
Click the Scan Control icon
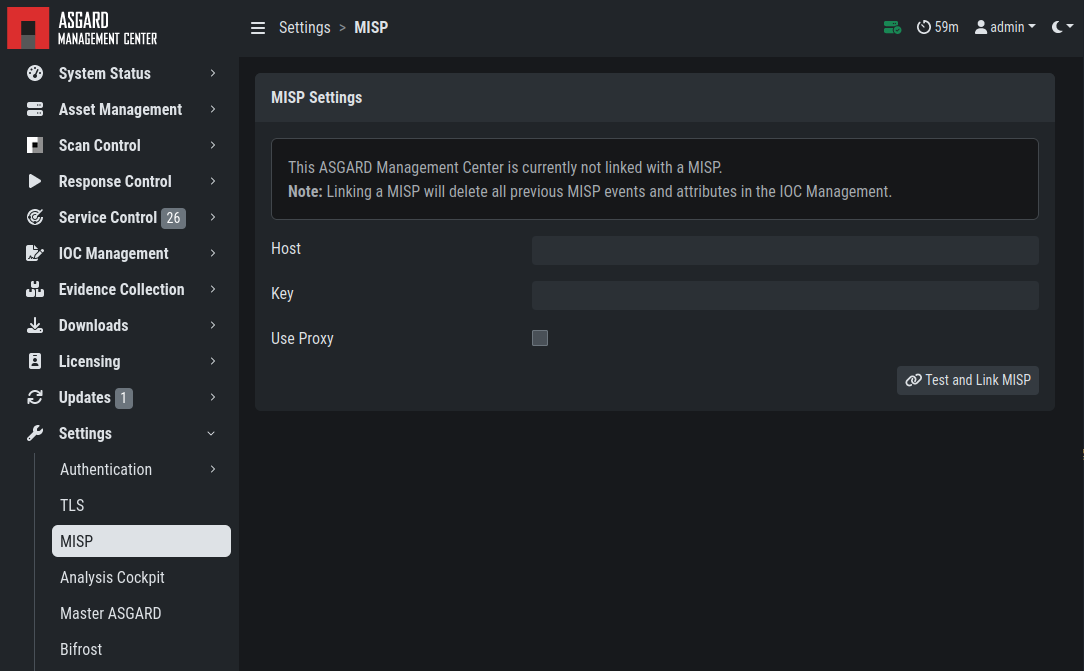pos(35,145)
